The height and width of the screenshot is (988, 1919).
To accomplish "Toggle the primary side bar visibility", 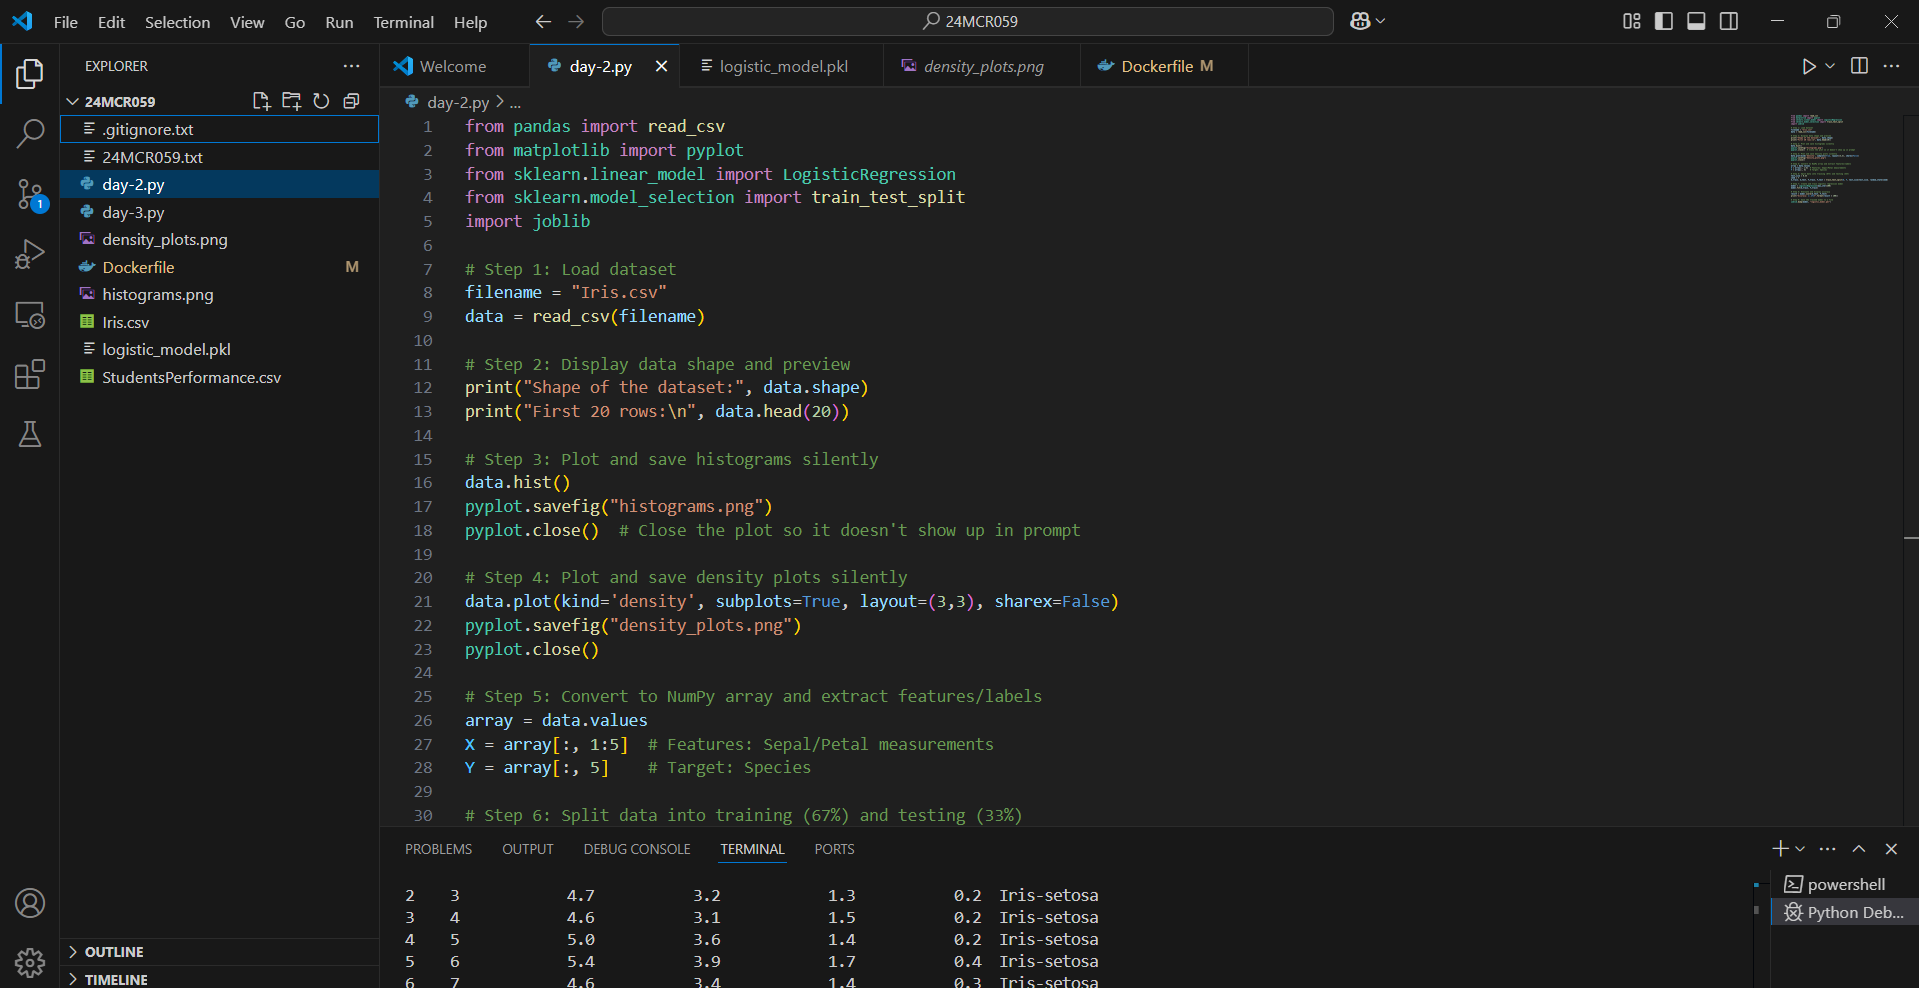I will point(1664,21).
